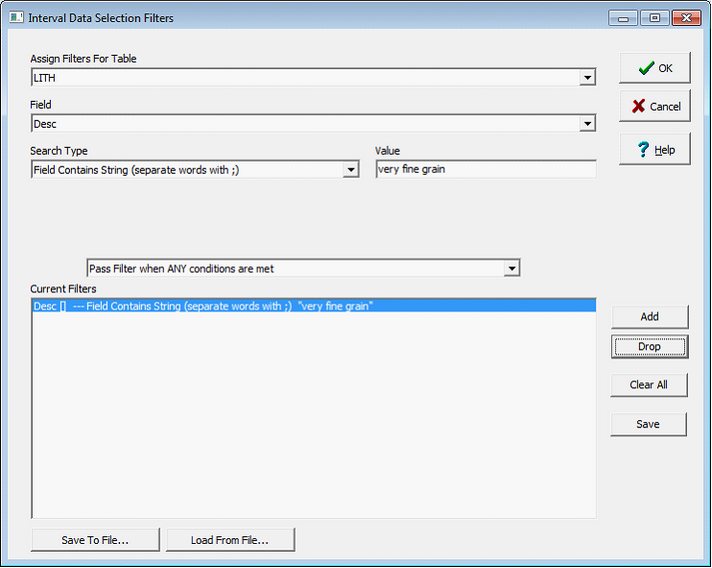The height and width of the screenshot is (568, 712).
Task: Drop the selected filter
Action: [649, 347]
